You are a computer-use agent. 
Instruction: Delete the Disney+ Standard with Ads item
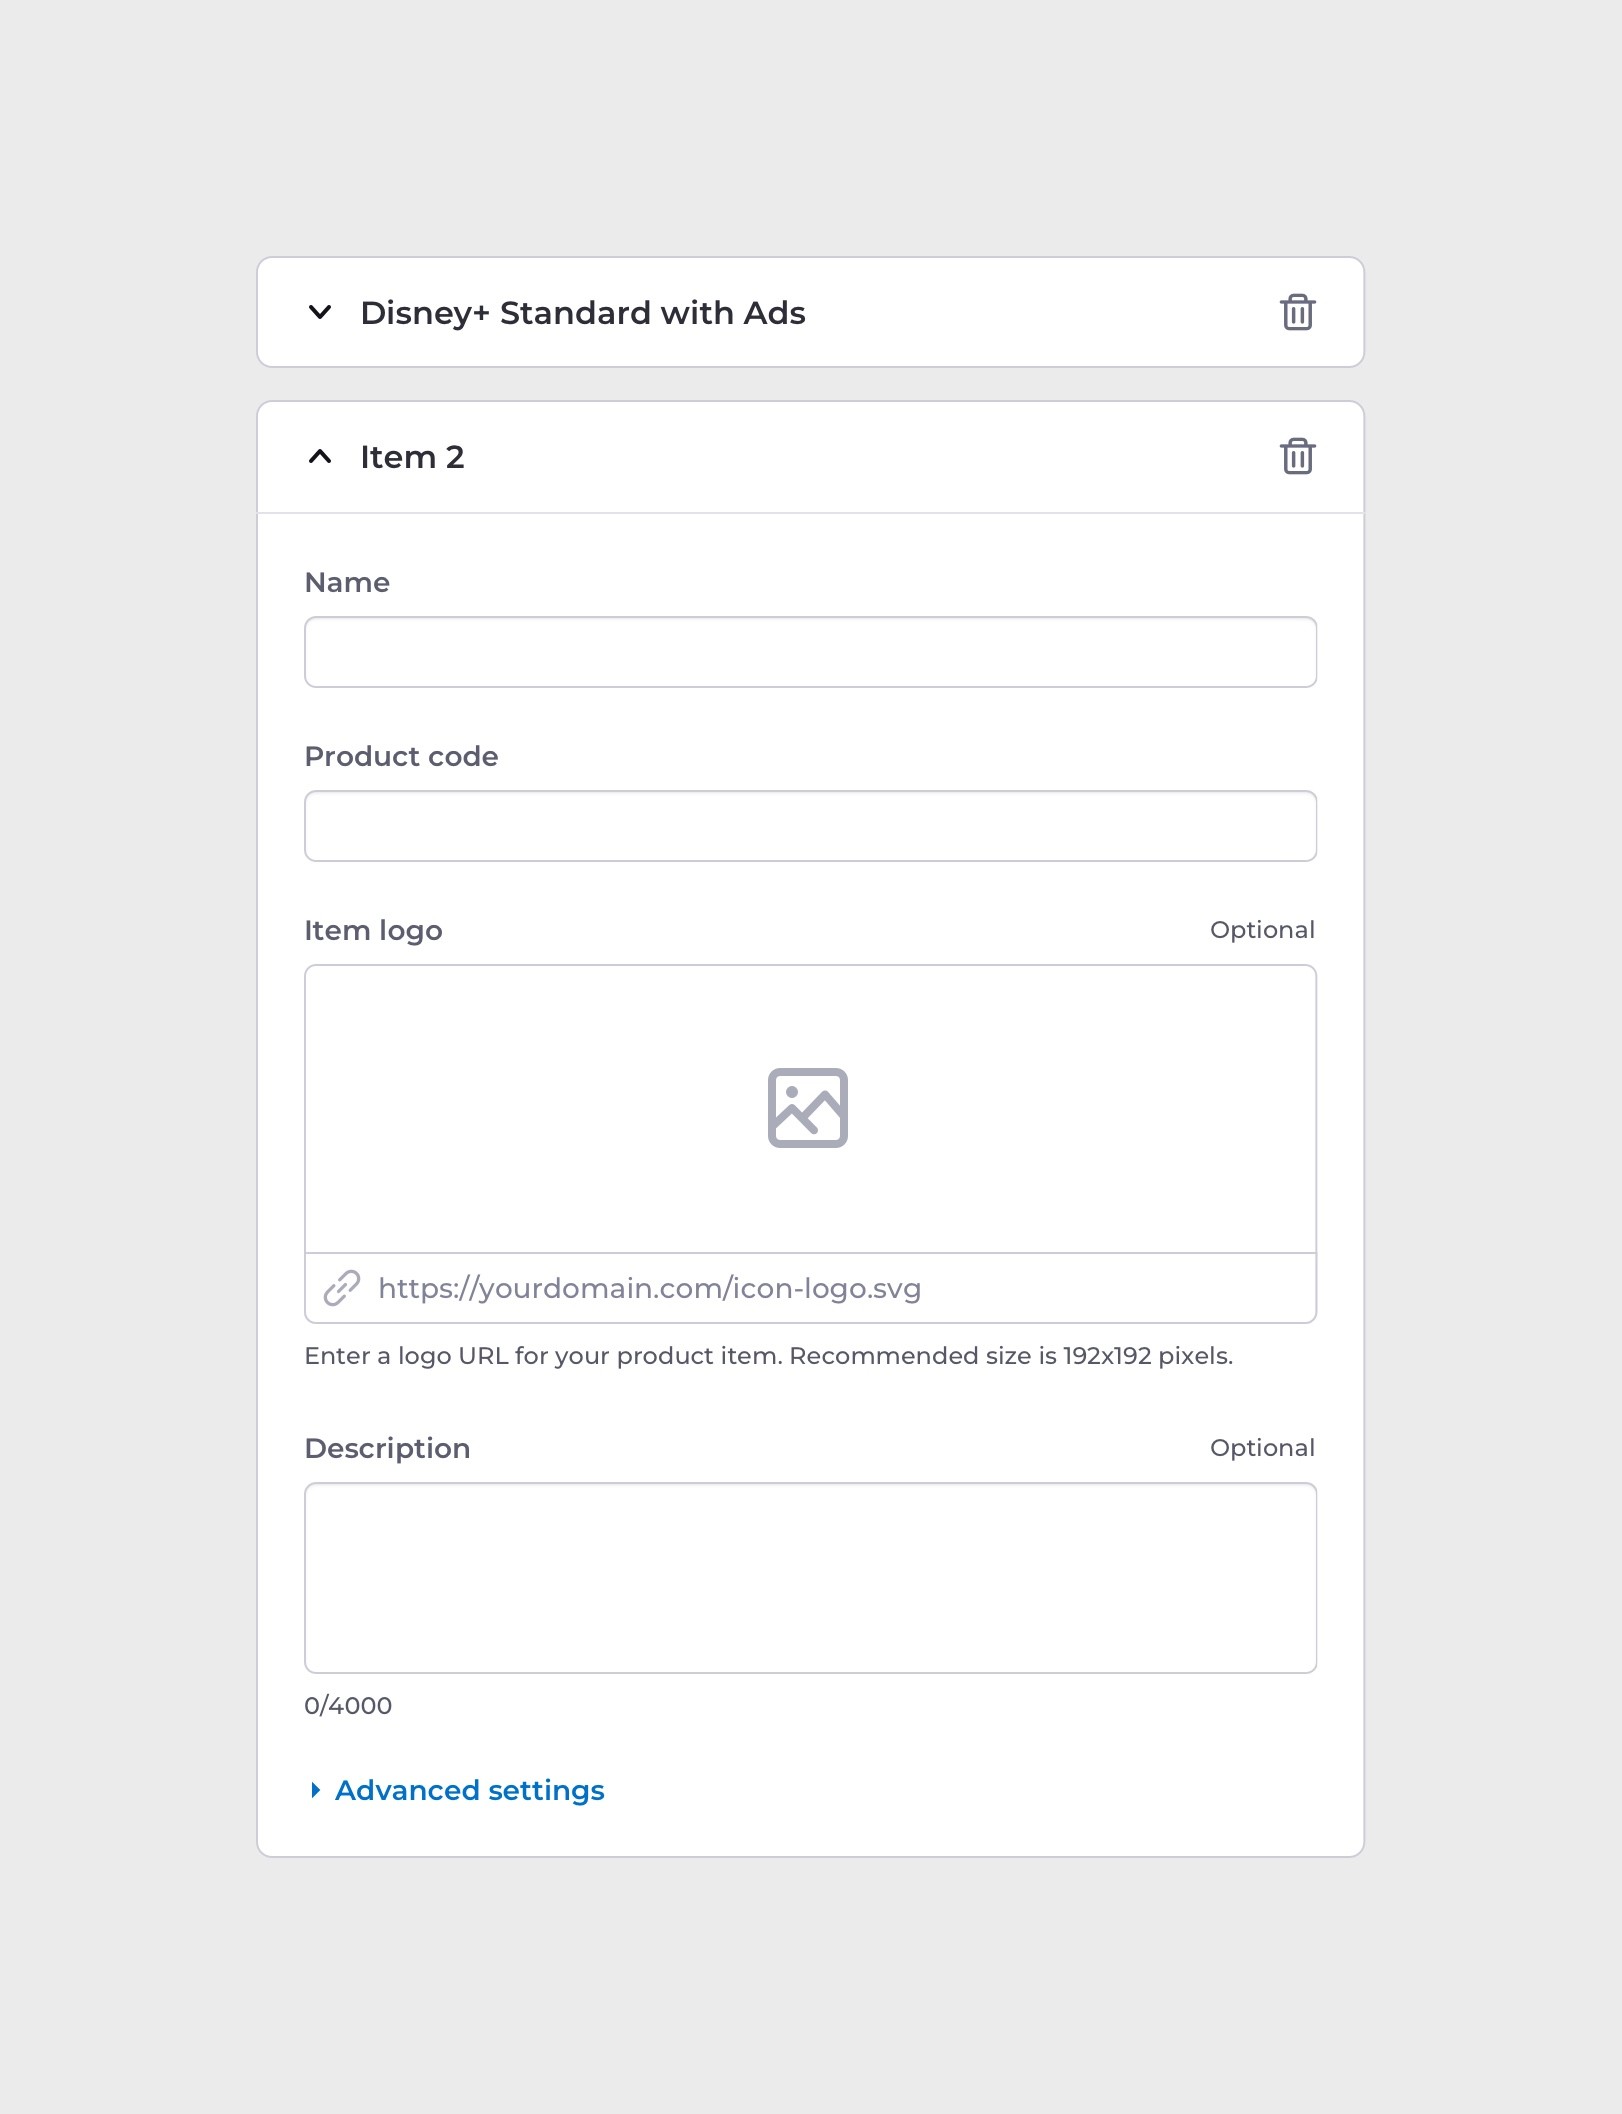pos(1297,312)
